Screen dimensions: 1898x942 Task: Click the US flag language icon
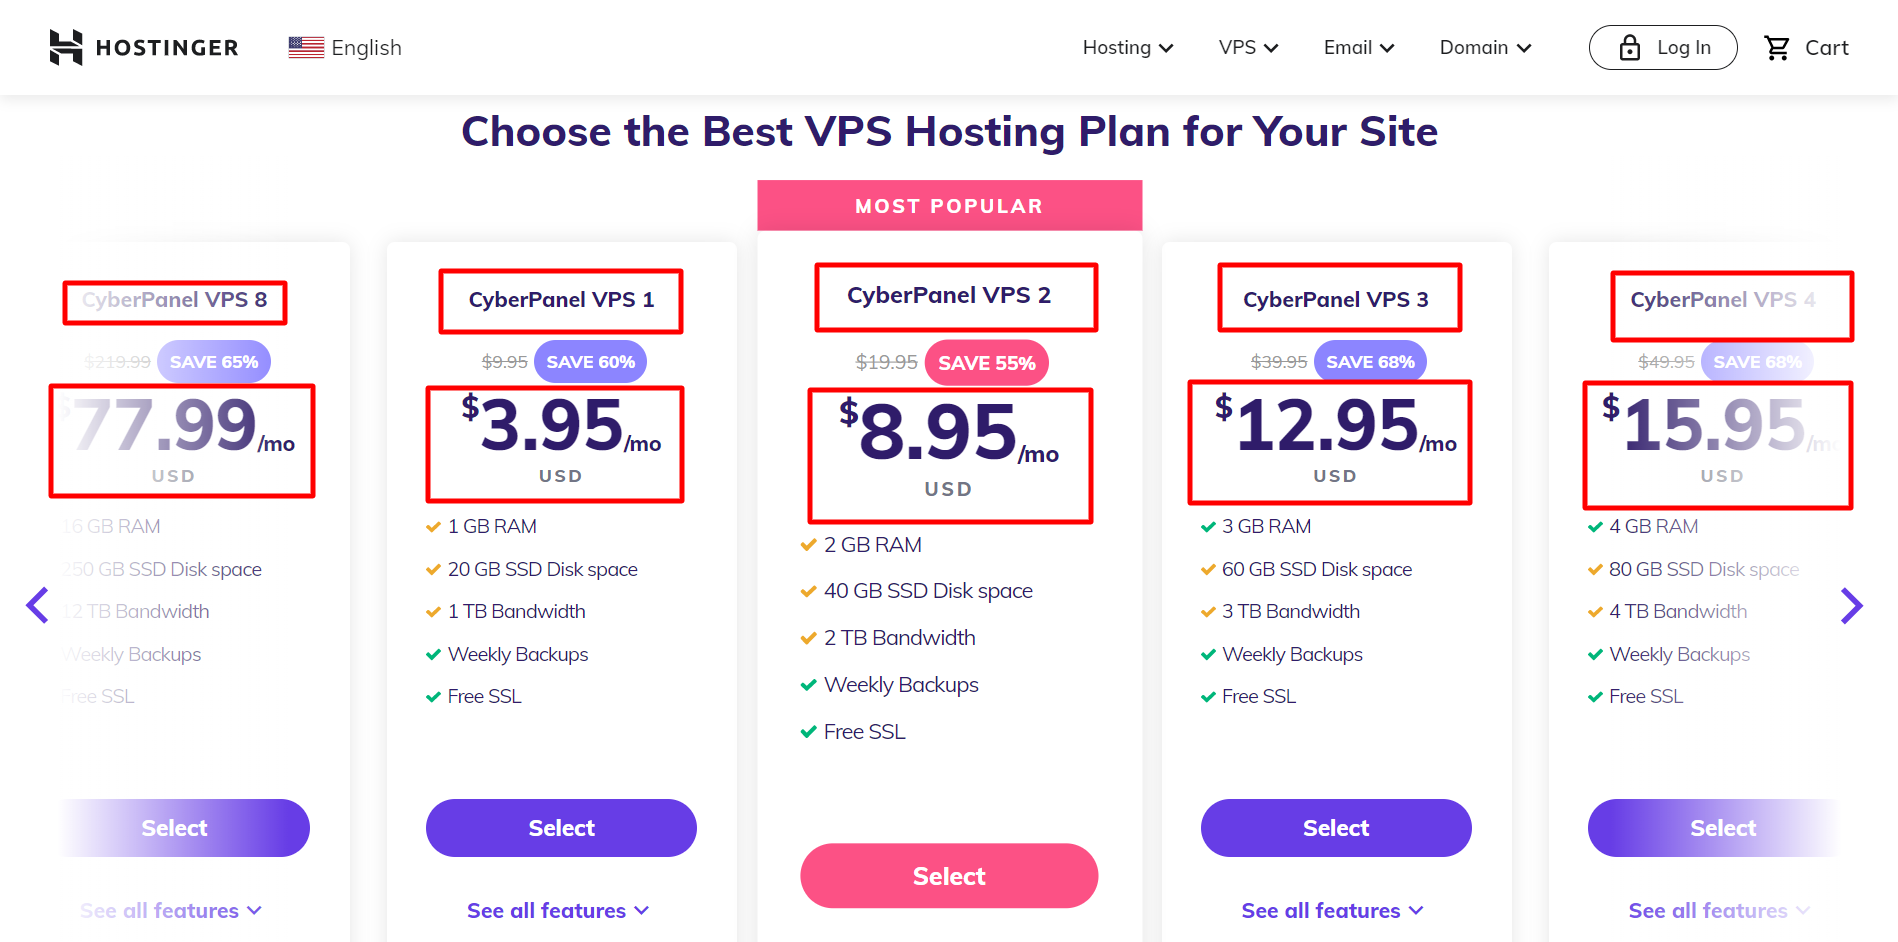(306, 47)
